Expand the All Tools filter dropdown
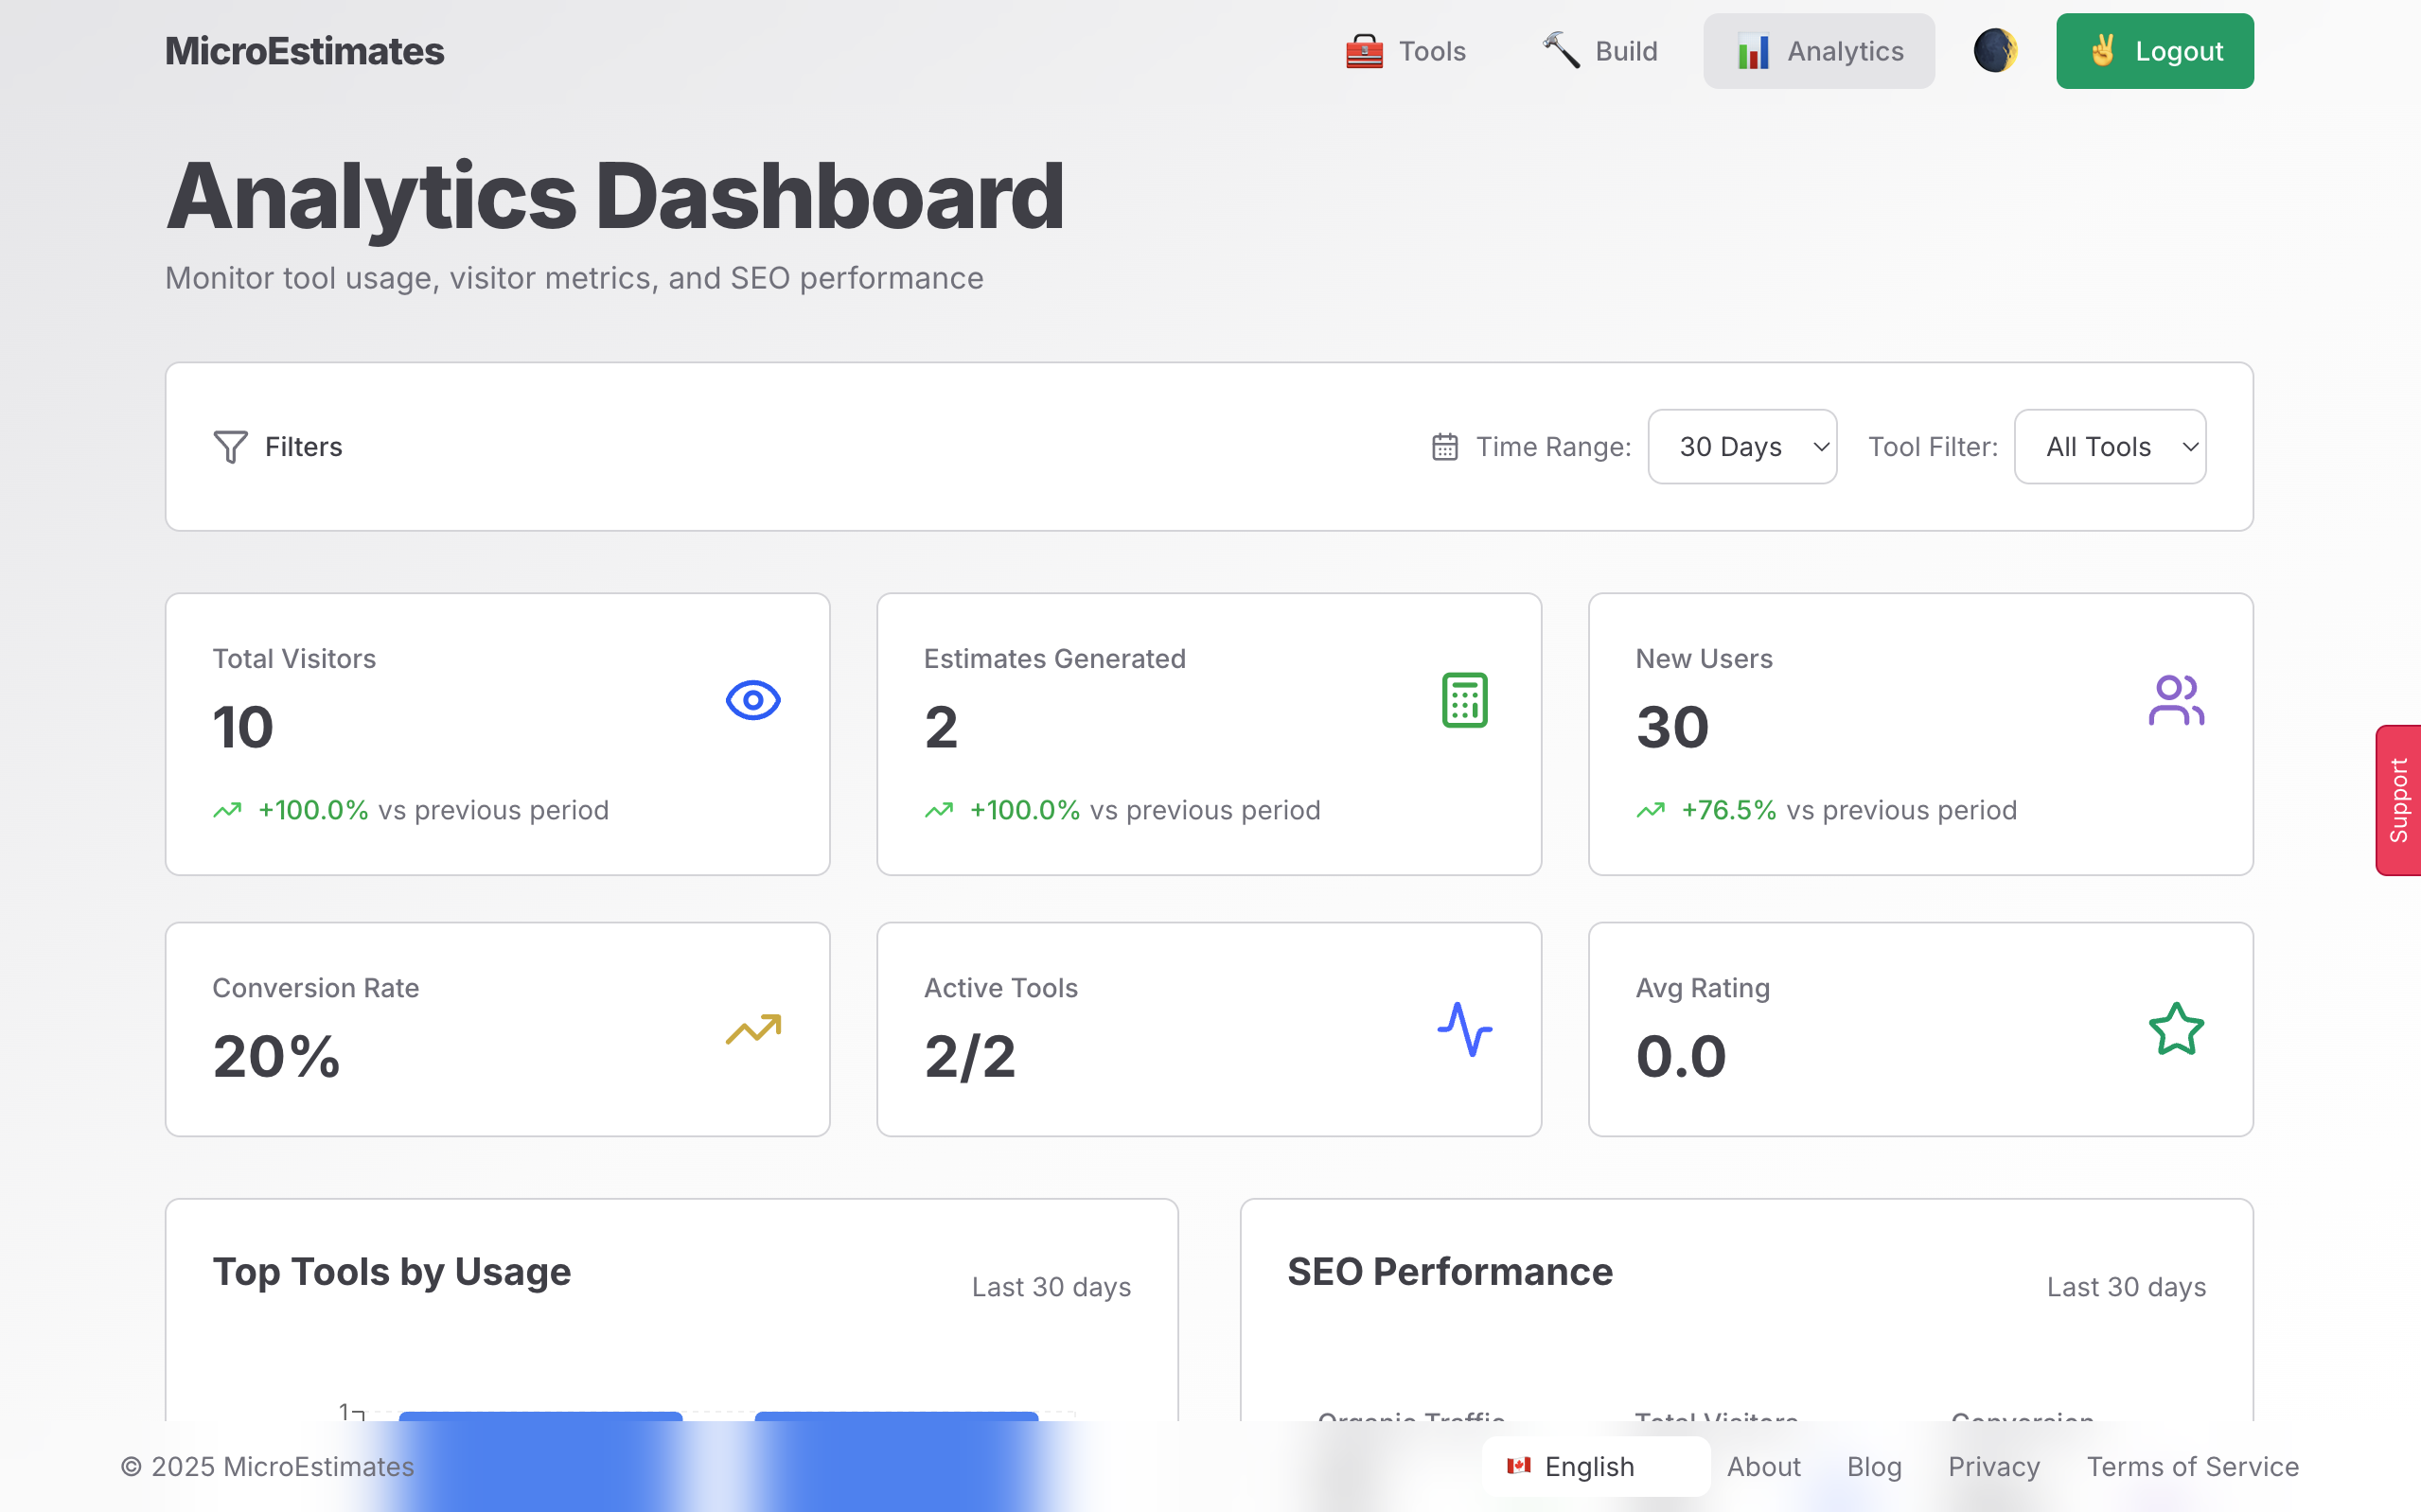Screen dimensions: 2421x1512 coord(2109,447)
